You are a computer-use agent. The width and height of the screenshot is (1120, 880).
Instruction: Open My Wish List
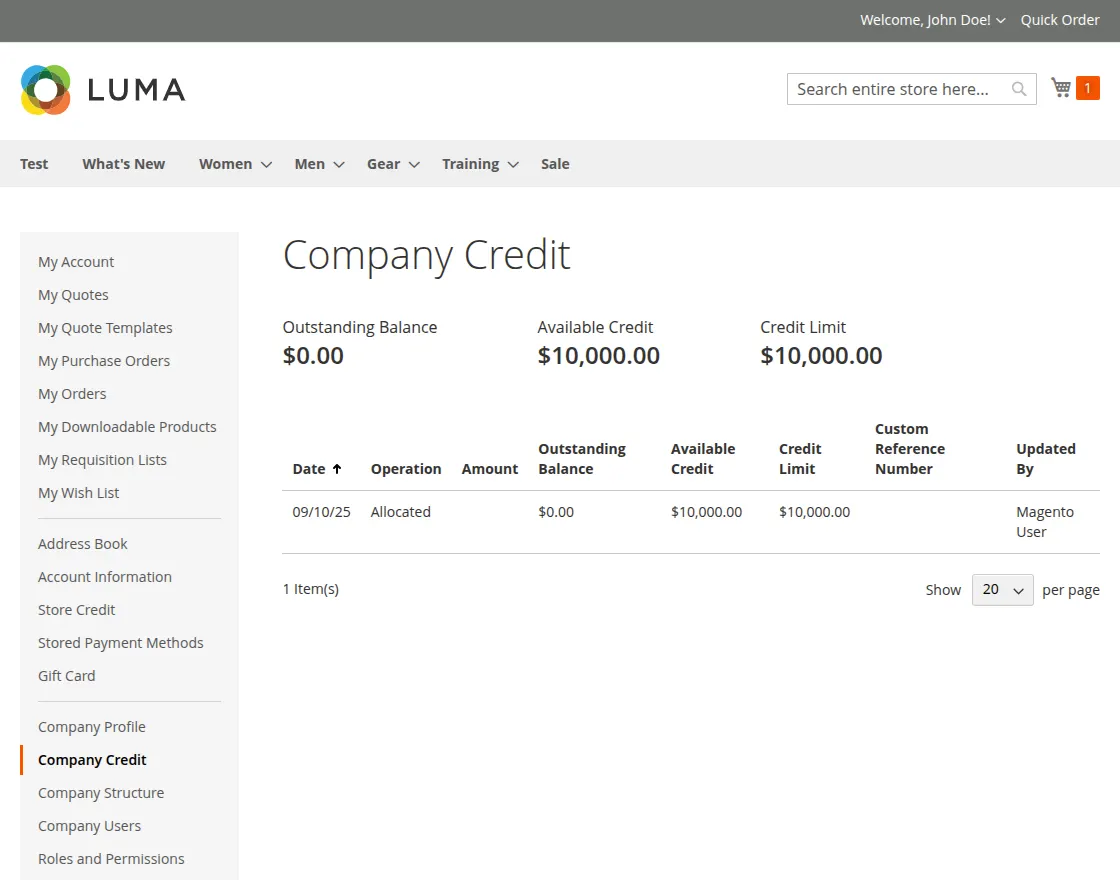[79, 493]
